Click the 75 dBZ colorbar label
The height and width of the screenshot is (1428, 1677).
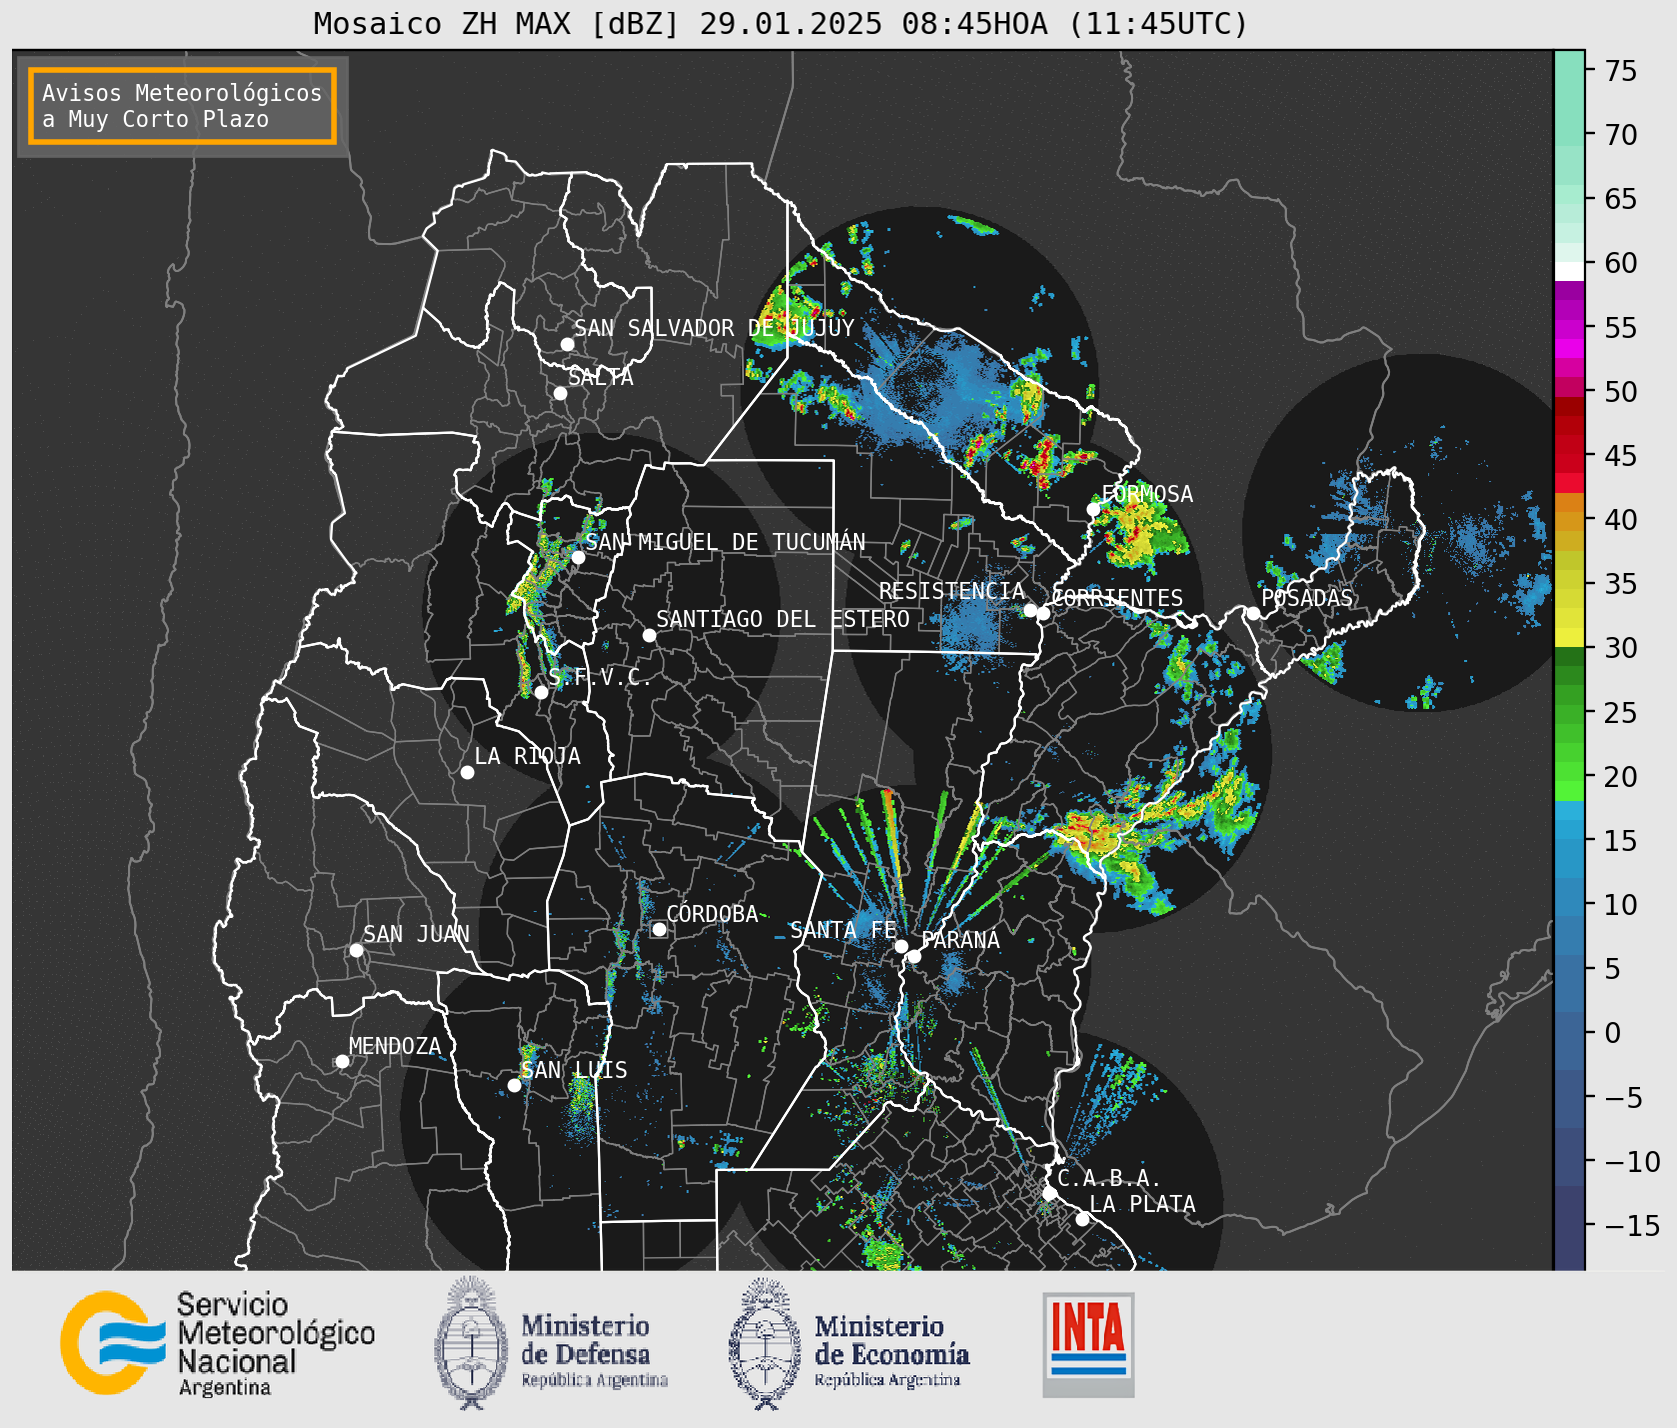[x=1620, y=70]
